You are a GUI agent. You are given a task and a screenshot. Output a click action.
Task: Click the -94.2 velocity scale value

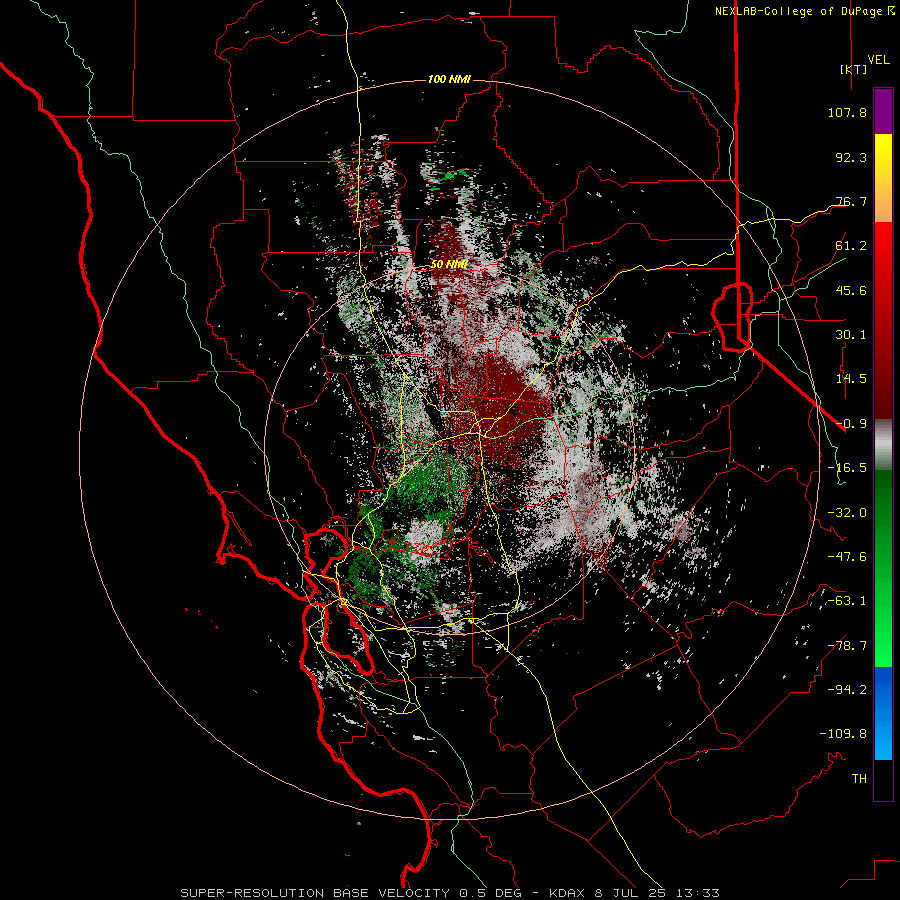pyautogui.click(x=847, y=689)
